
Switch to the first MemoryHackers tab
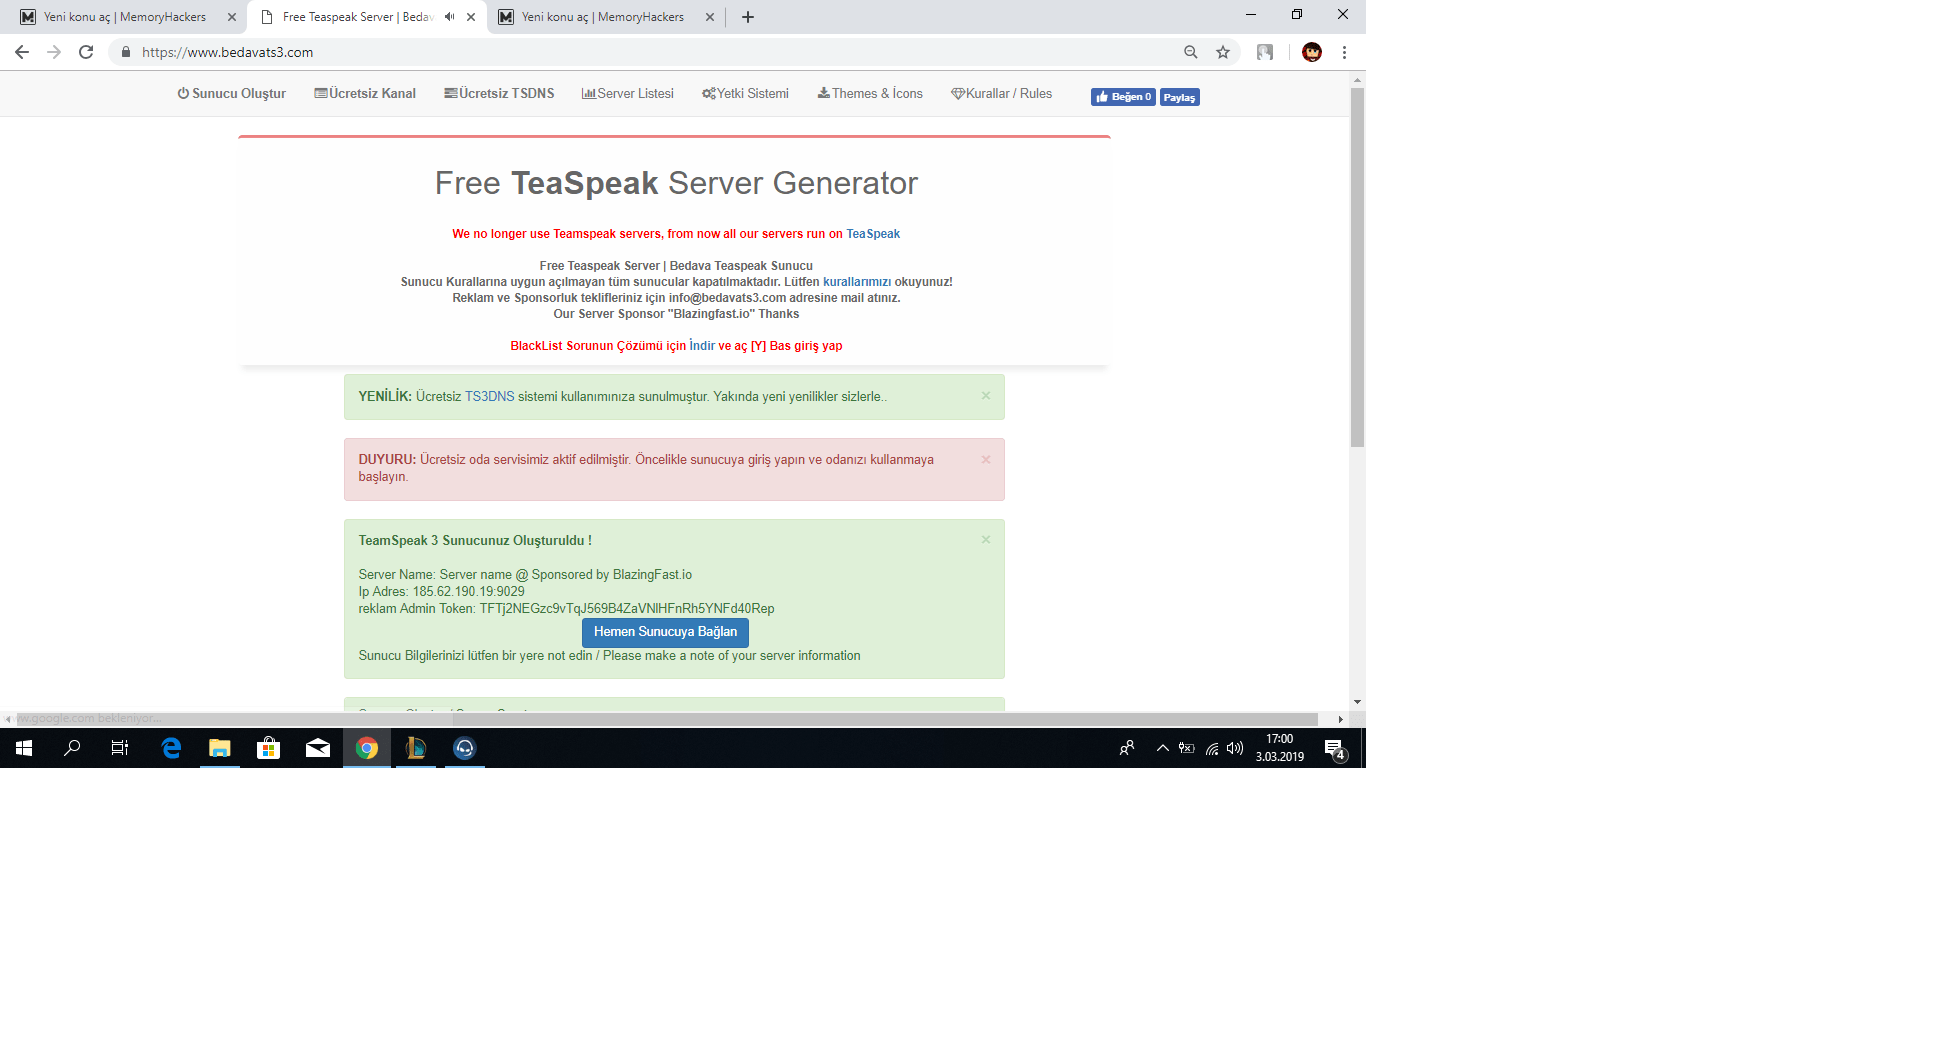click(125, 17)
